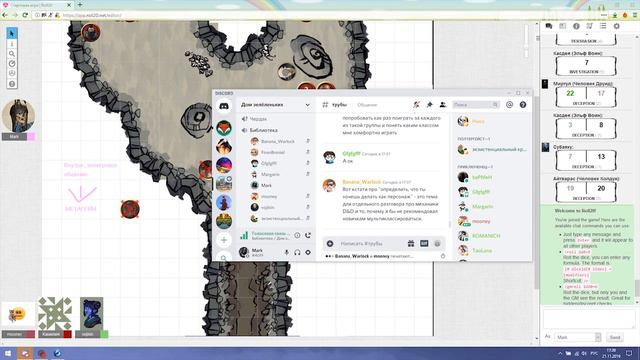Toggle channel notification bell mute
This screenshot has height=360, width=640.
(x=416, y=105)
